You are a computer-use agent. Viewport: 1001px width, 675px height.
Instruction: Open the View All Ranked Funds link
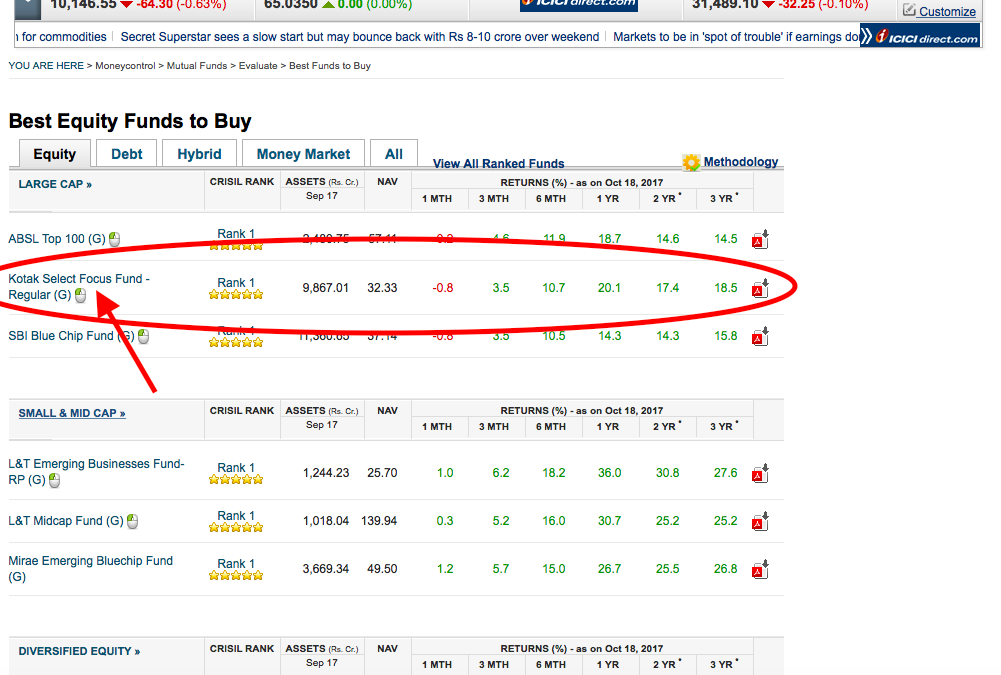tap(499, 163)
